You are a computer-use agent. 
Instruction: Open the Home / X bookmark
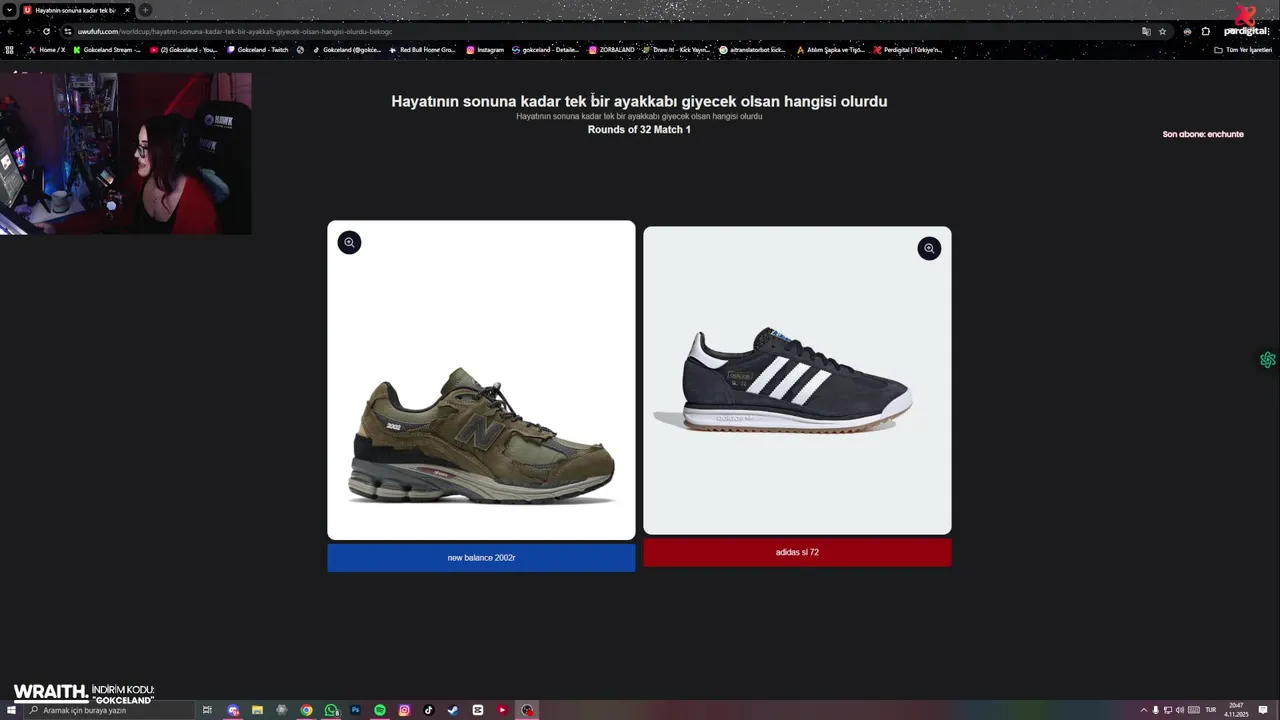(47, 50)
